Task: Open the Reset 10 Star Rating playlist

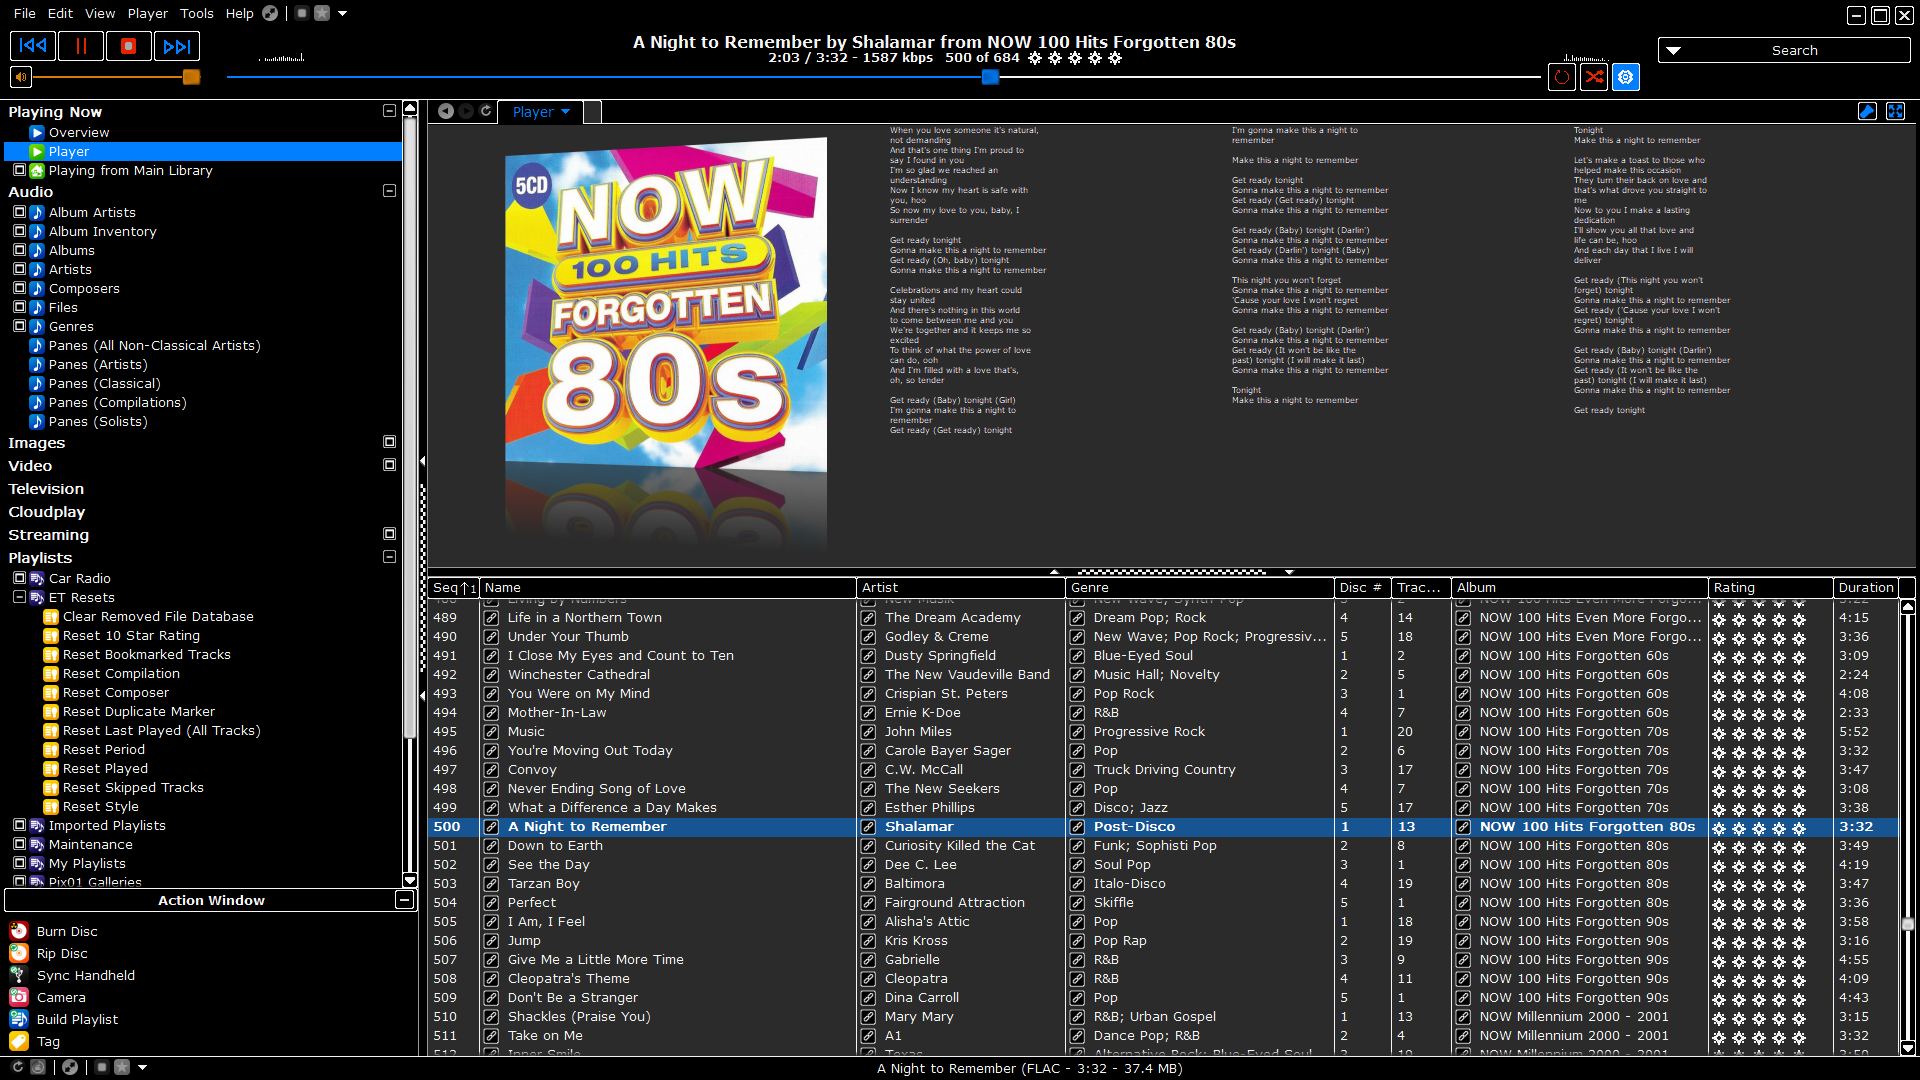Action: click(131, 636)
